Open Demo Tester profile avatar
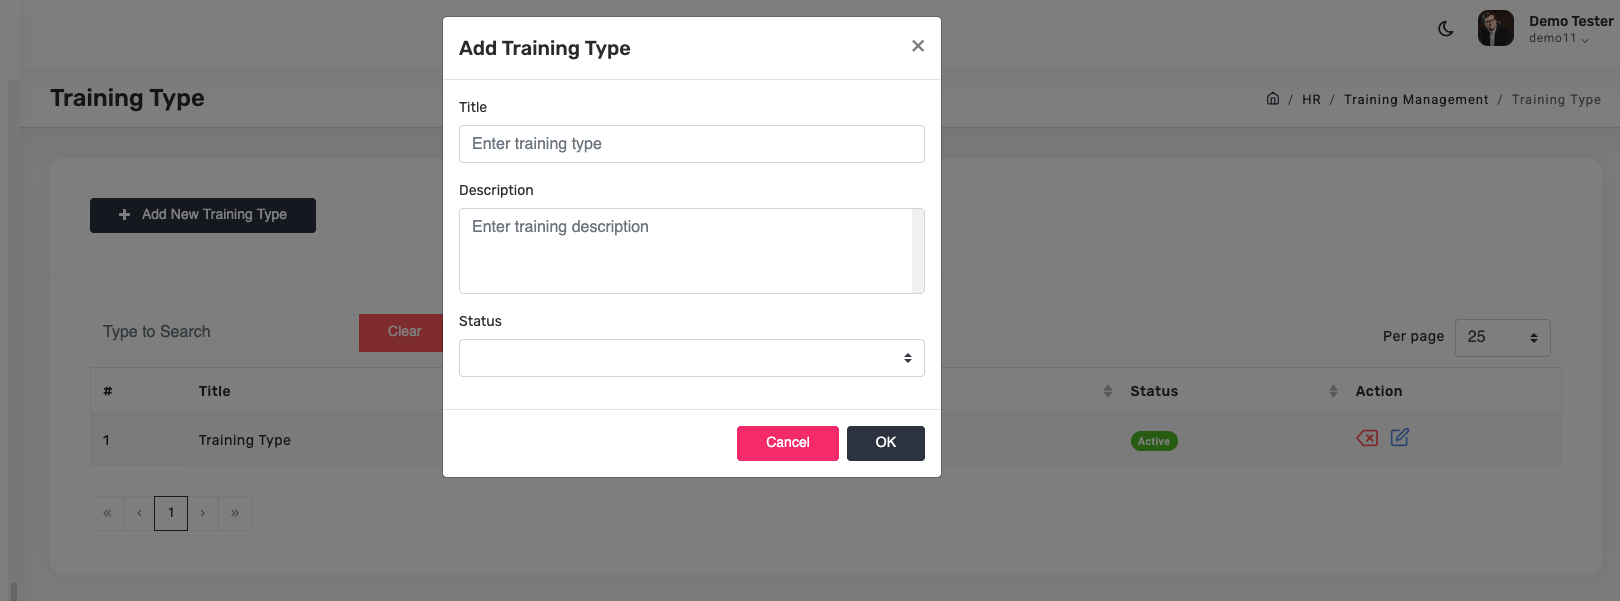This screenshot has width=1620, height=601. point(1496,28)
